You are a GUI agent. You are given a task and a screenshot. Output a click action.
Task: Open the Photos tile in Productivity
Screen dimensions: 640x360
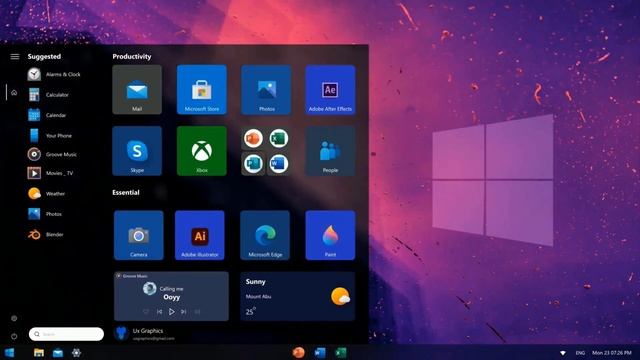tap(266, 89)
